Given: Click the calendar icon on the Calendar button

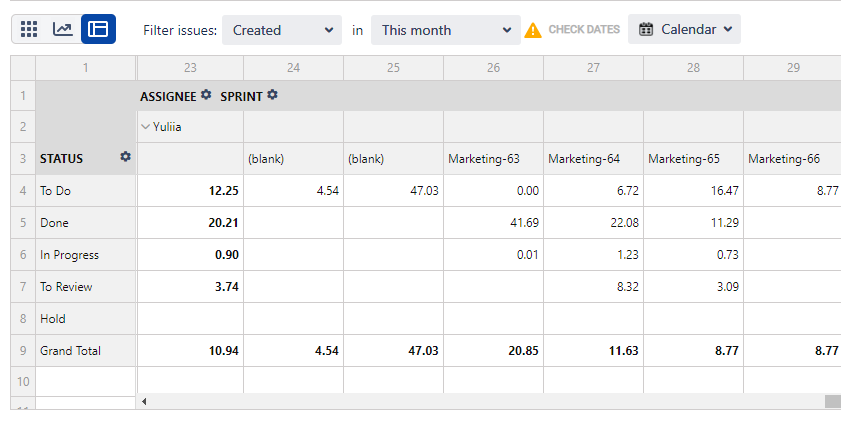Looking at the screenshot, I should [x=646, y=29].
